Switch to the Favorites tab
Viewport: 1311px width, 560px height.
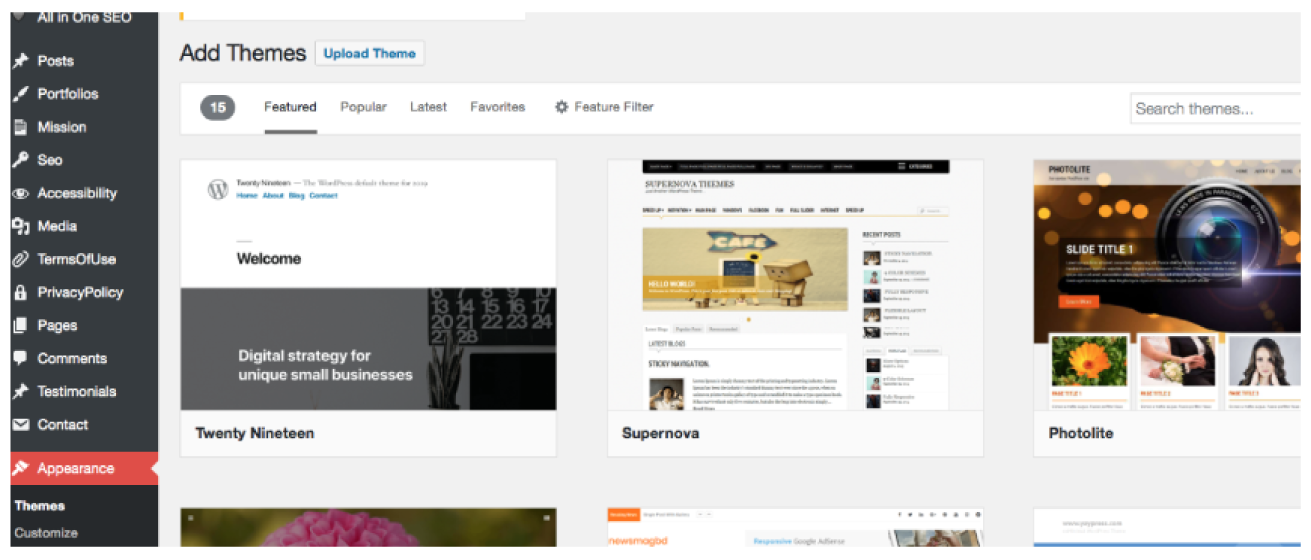click(x=498, y=107)
